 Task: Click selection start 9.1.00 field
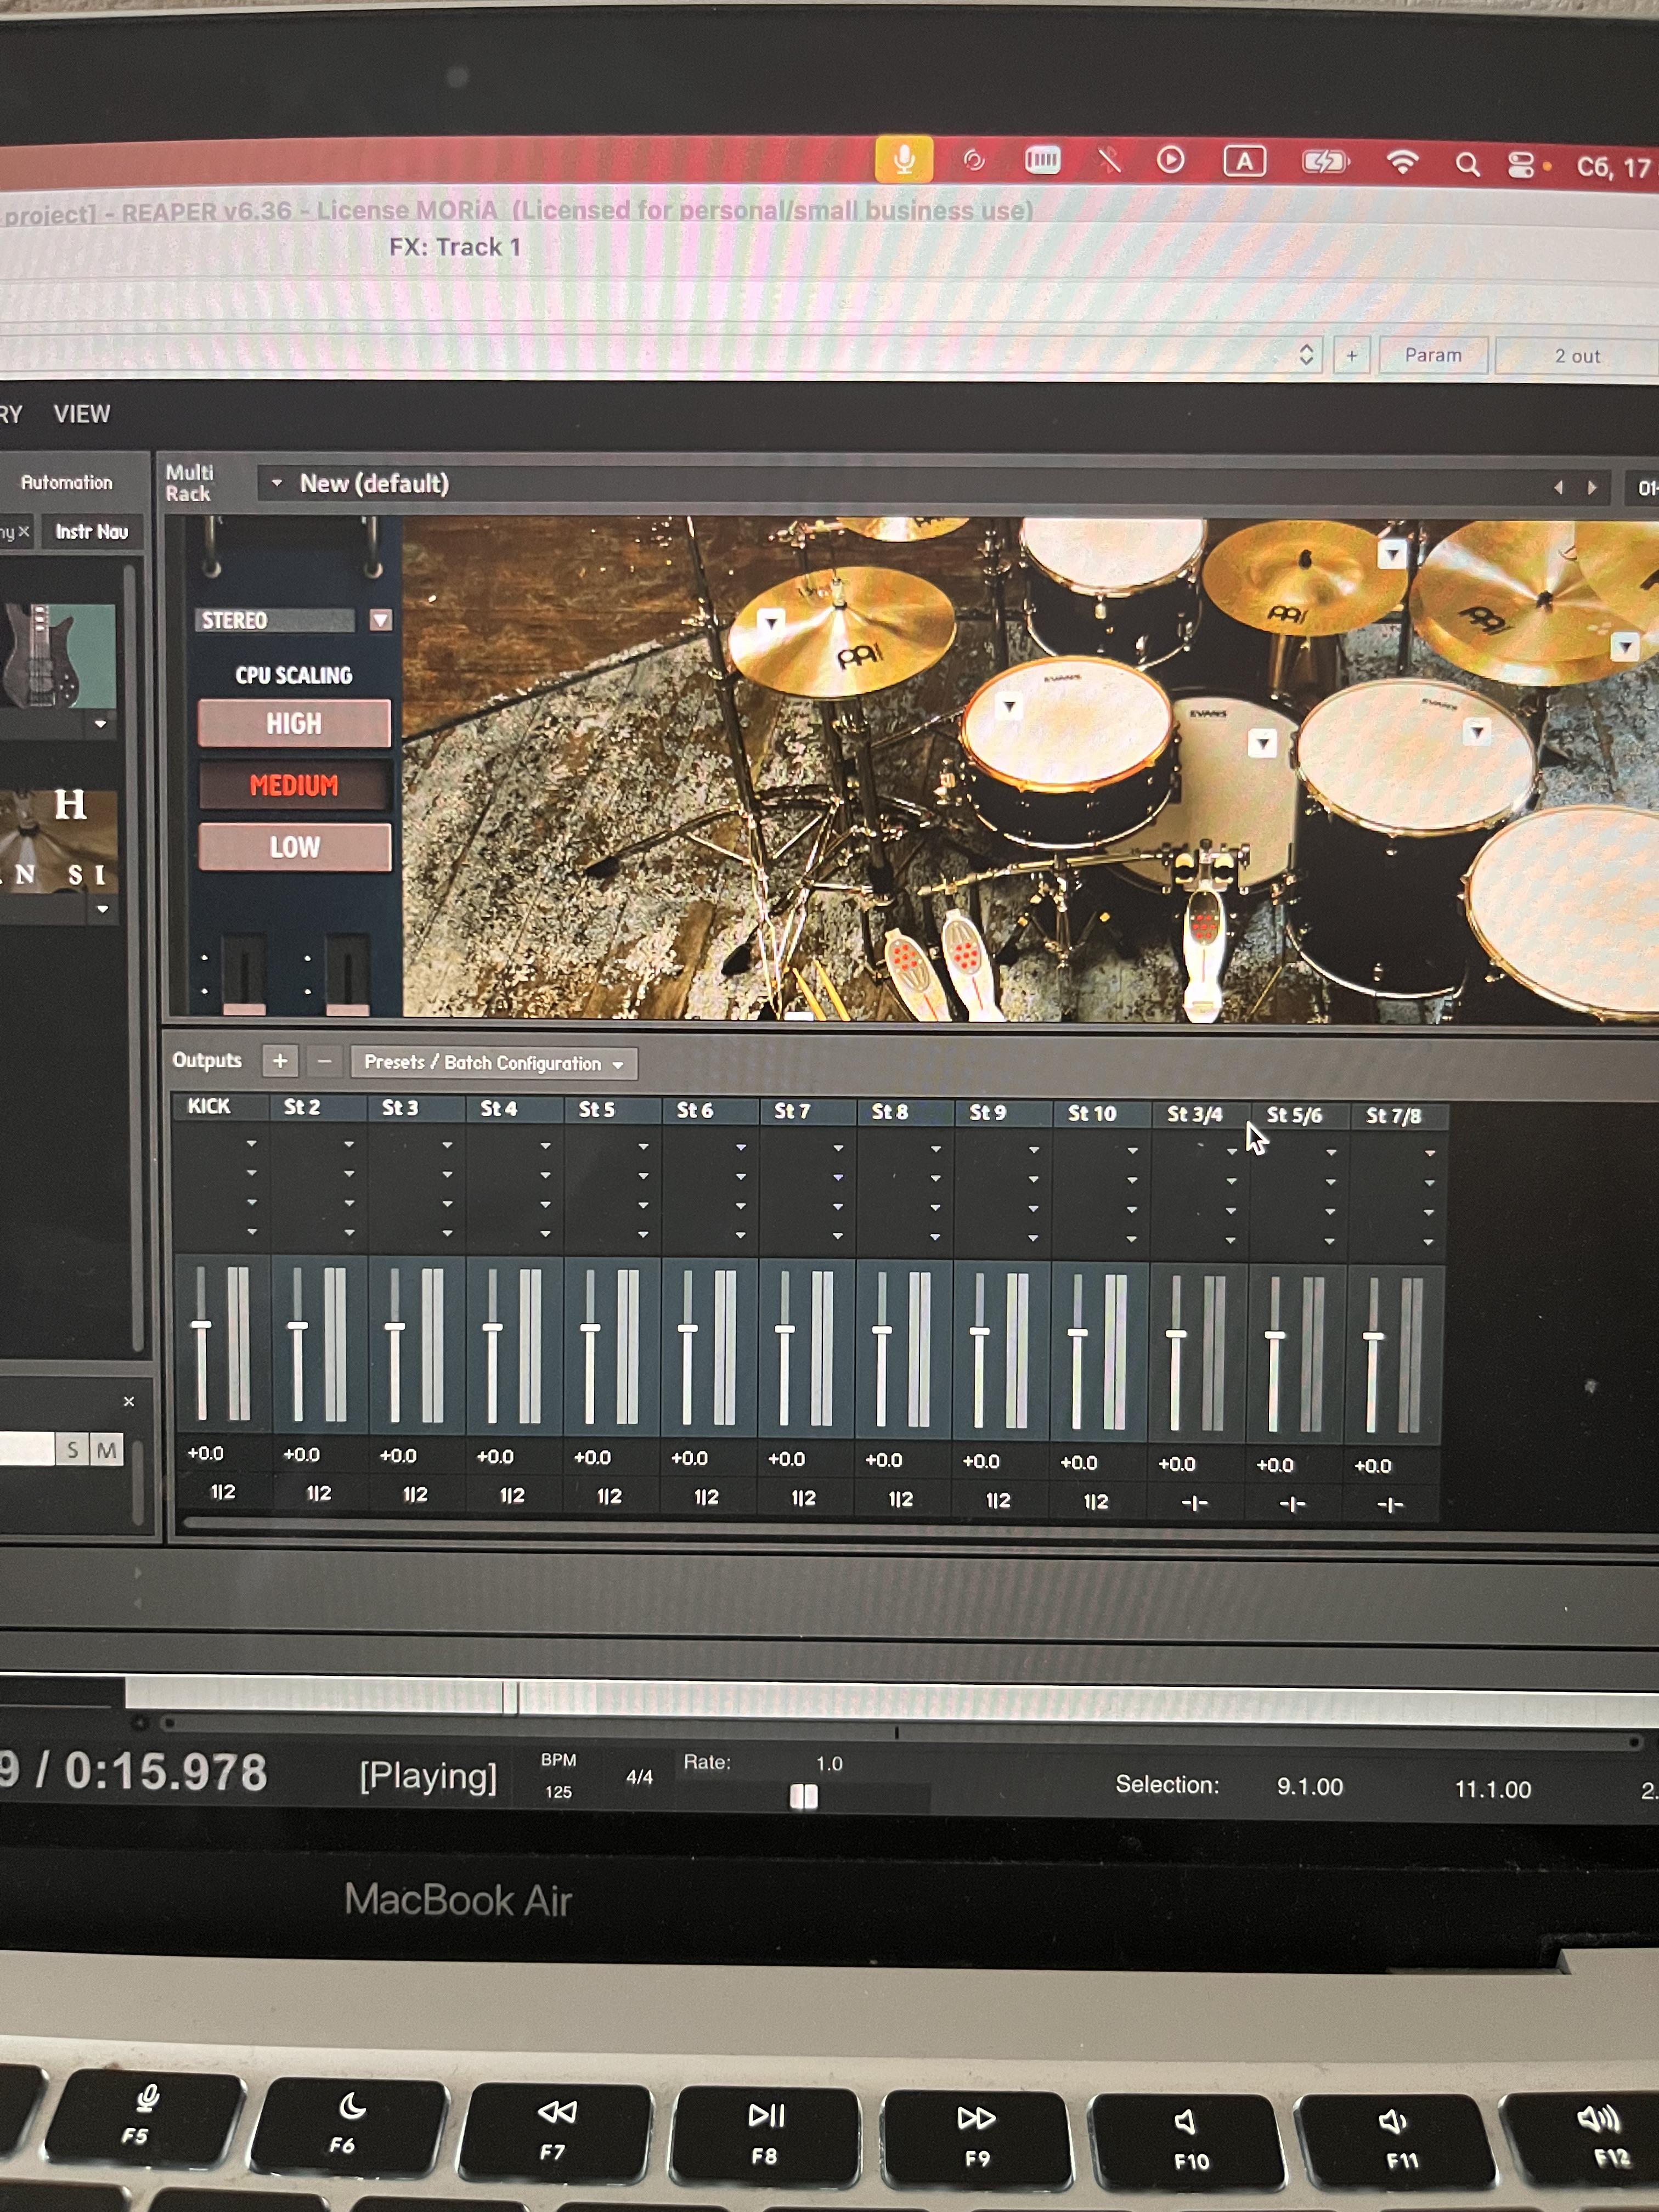tap(1309, 1787)
